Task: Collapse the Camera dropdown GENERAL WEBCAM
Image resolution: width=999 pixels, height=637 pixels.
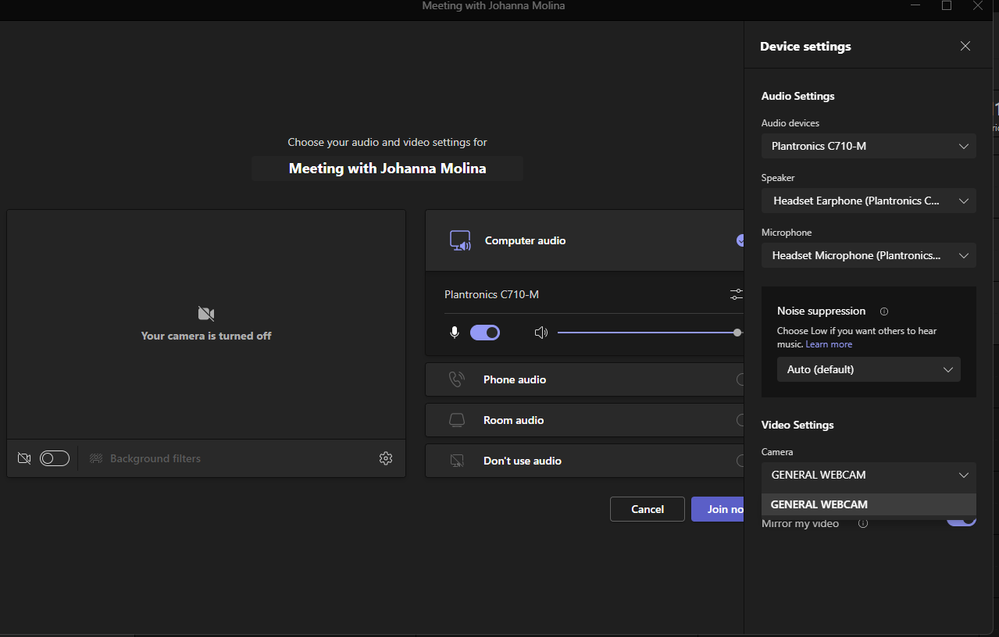Action: [x=868, y=475]
